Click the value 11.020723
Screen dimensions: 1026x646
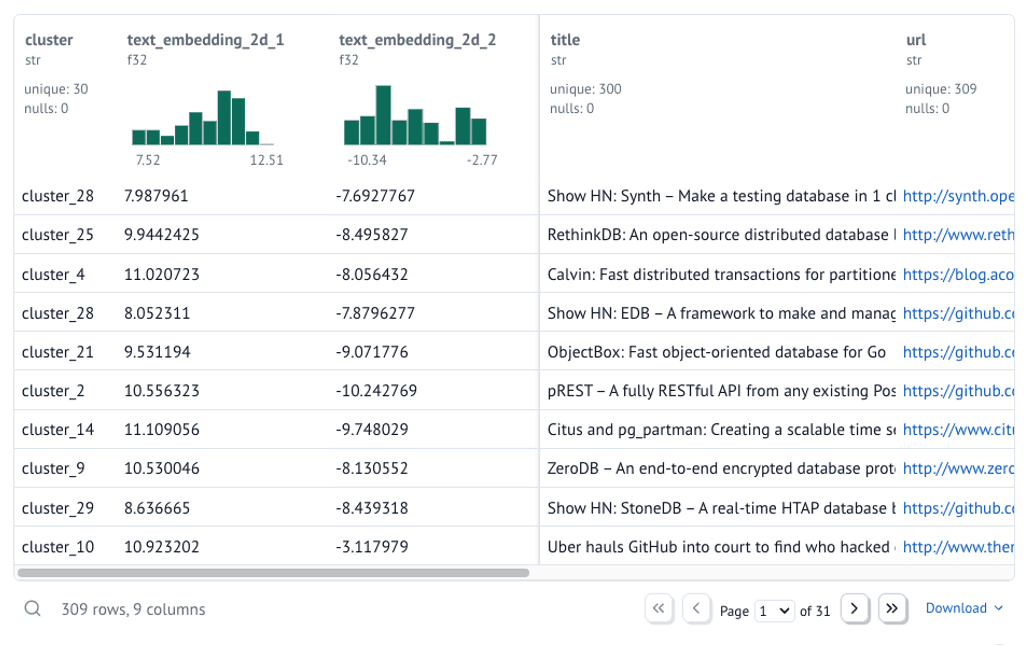162,275
